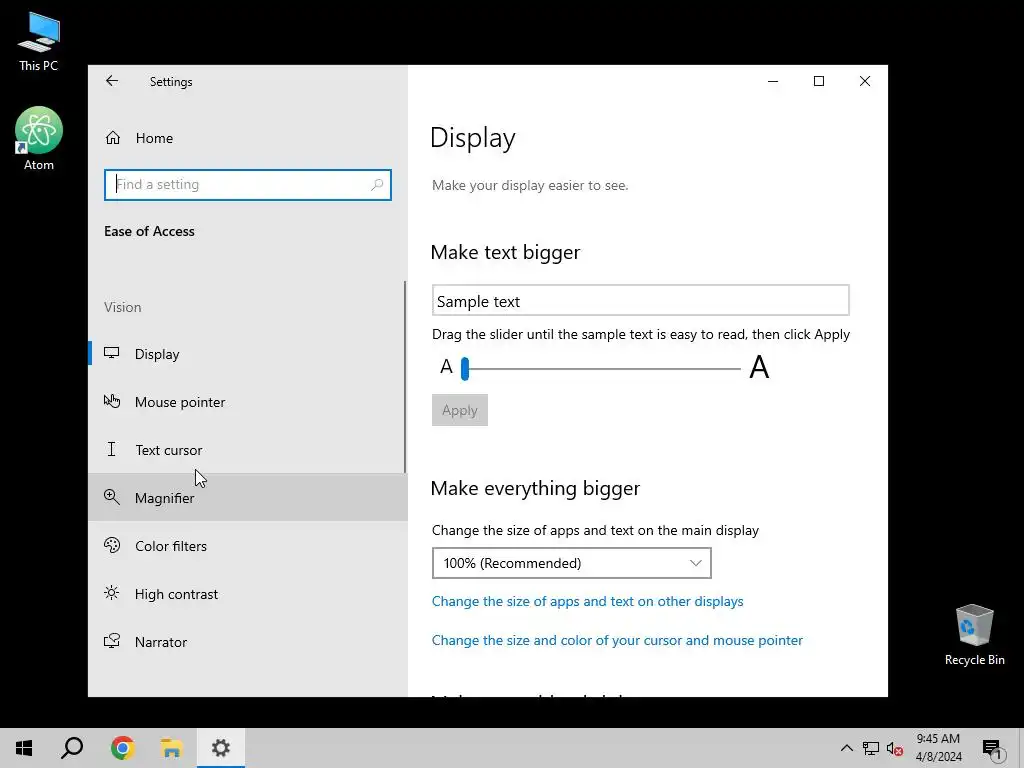The height and width of the screenshot is (768, 1024).
Task: Close the Settings window
Action: coord(865,81)
